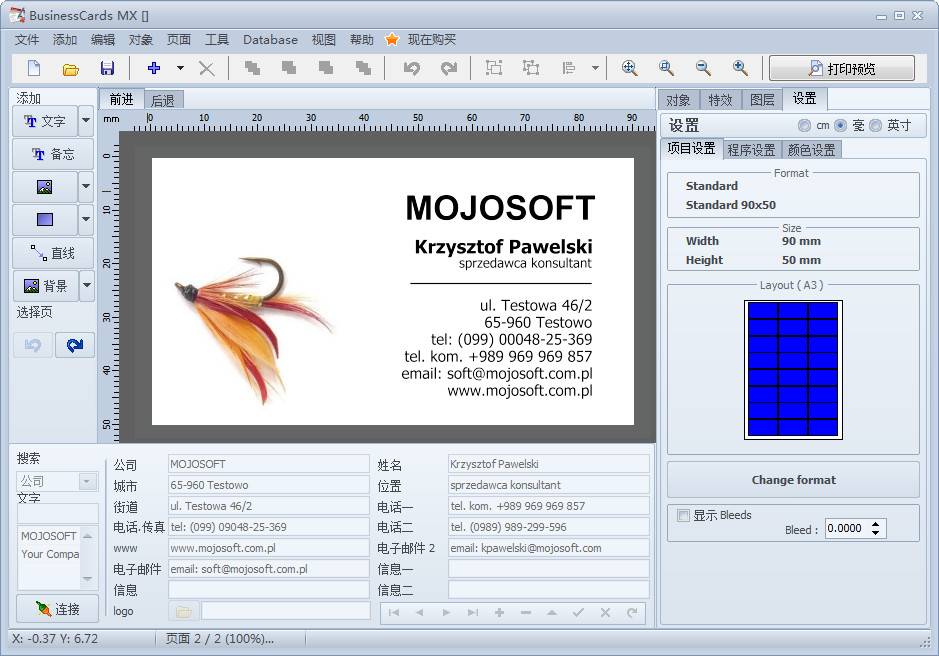Click the blue A3 layout preview
The width and height of the screenshot is (939, 656).
coord(793,369)
